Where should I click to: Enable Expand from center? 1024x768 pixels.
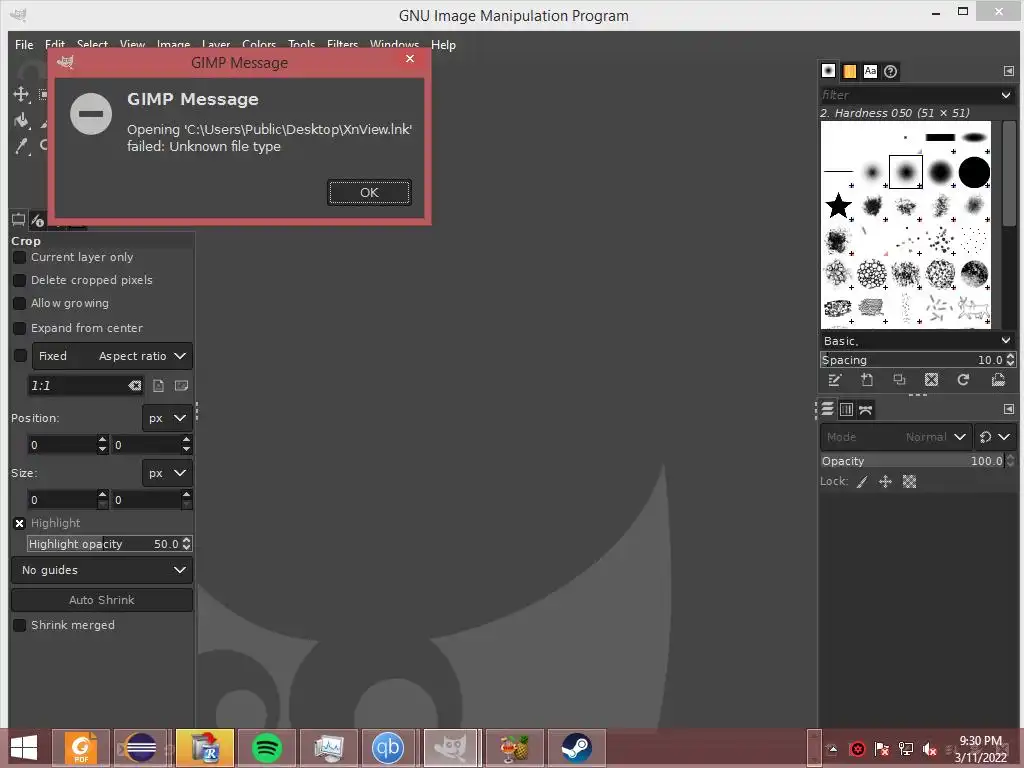pyautogui.click(x=20, y=328)
